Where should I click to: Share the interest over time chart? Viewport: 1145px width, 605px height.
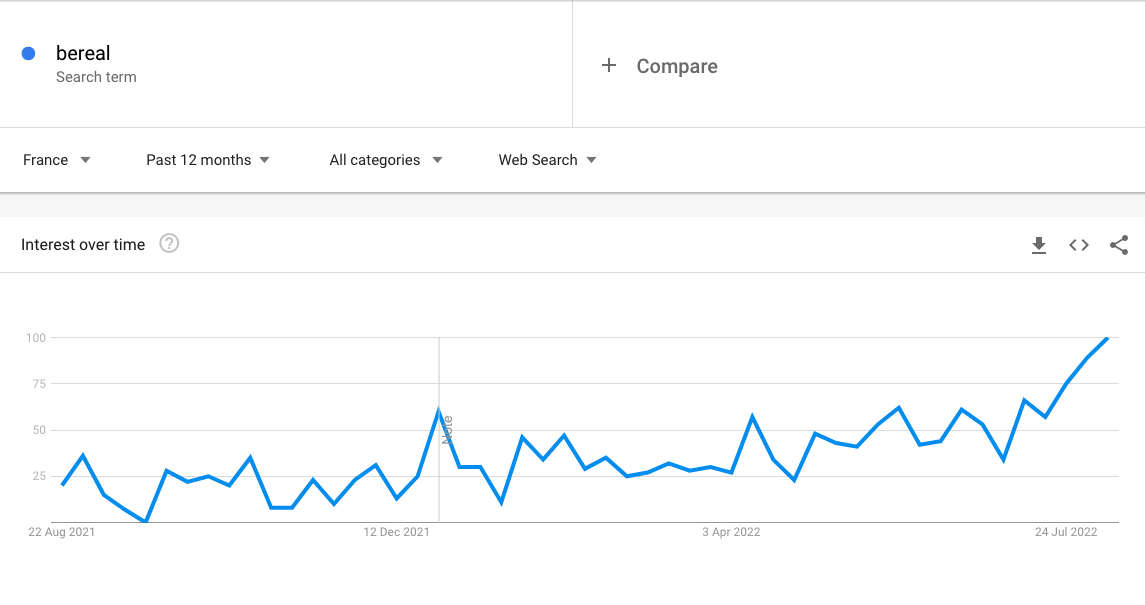click(x=1119, y=245)
